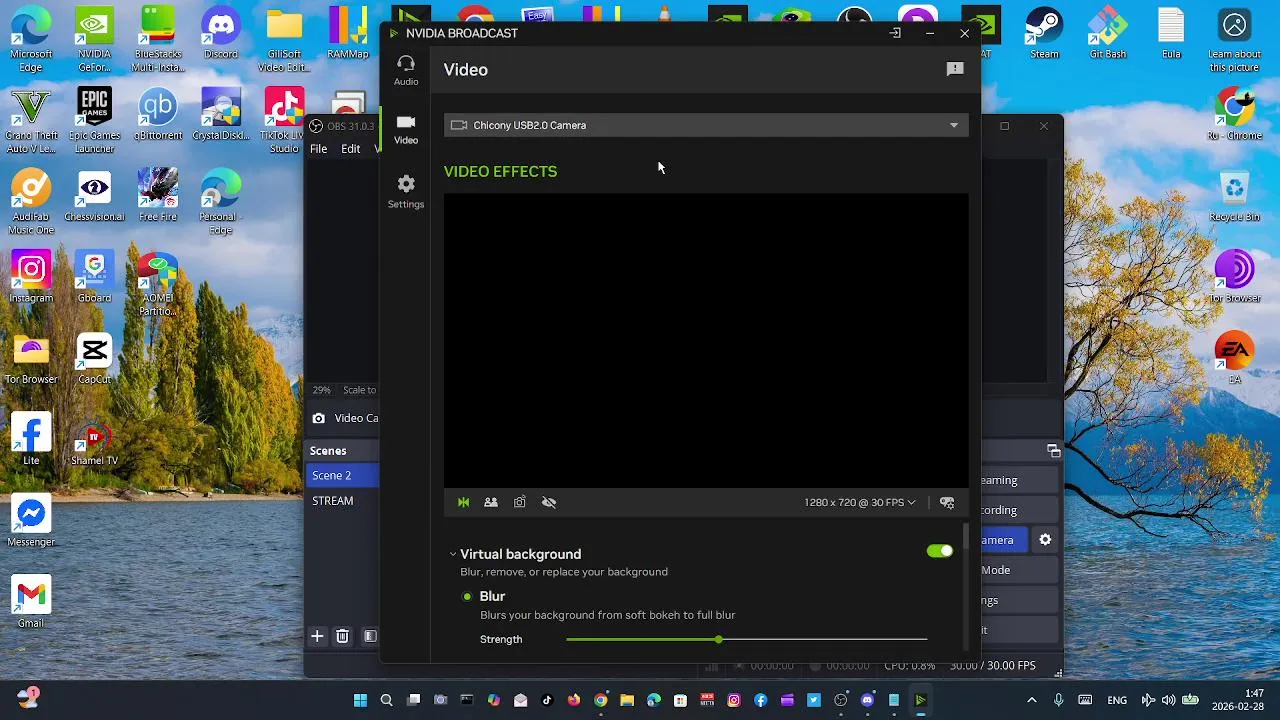Screen dimensions: 1280x720
Task: Take a camera snapshot using the preview toolbar icon
Action: pos(520,502)
